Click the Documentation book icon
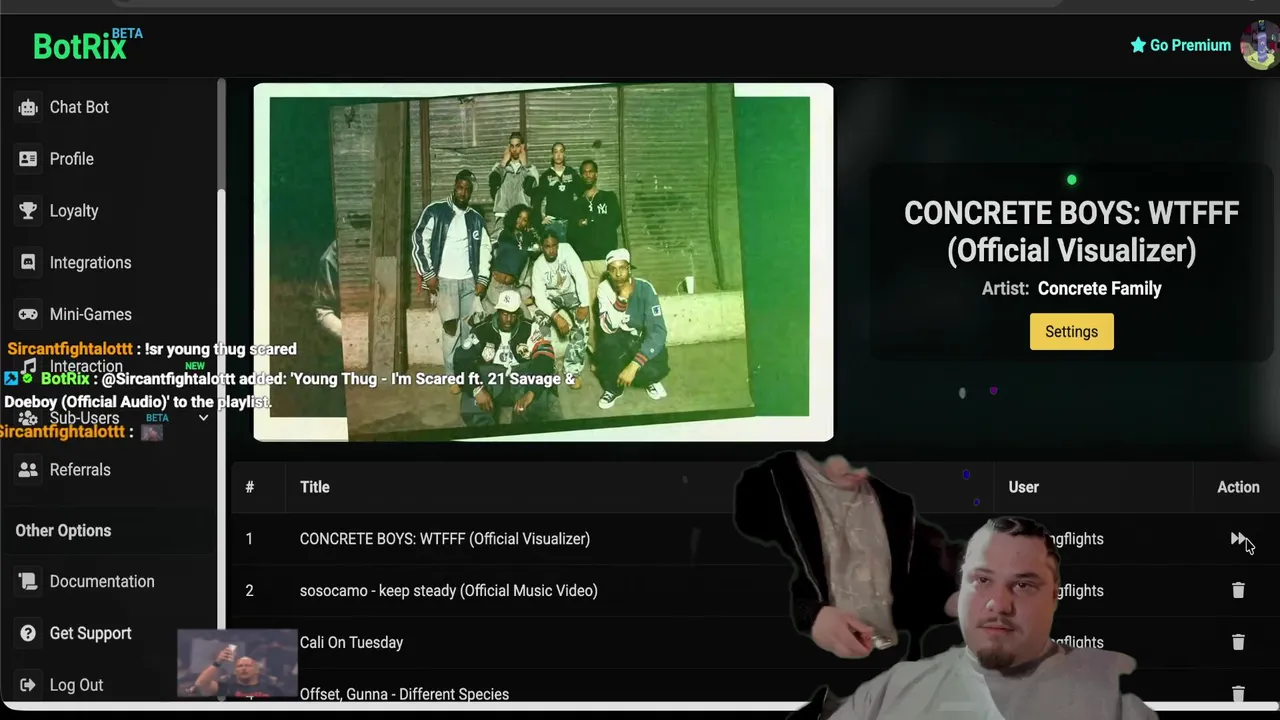This screenshot has height=720, width=1280. coord(28,581)
